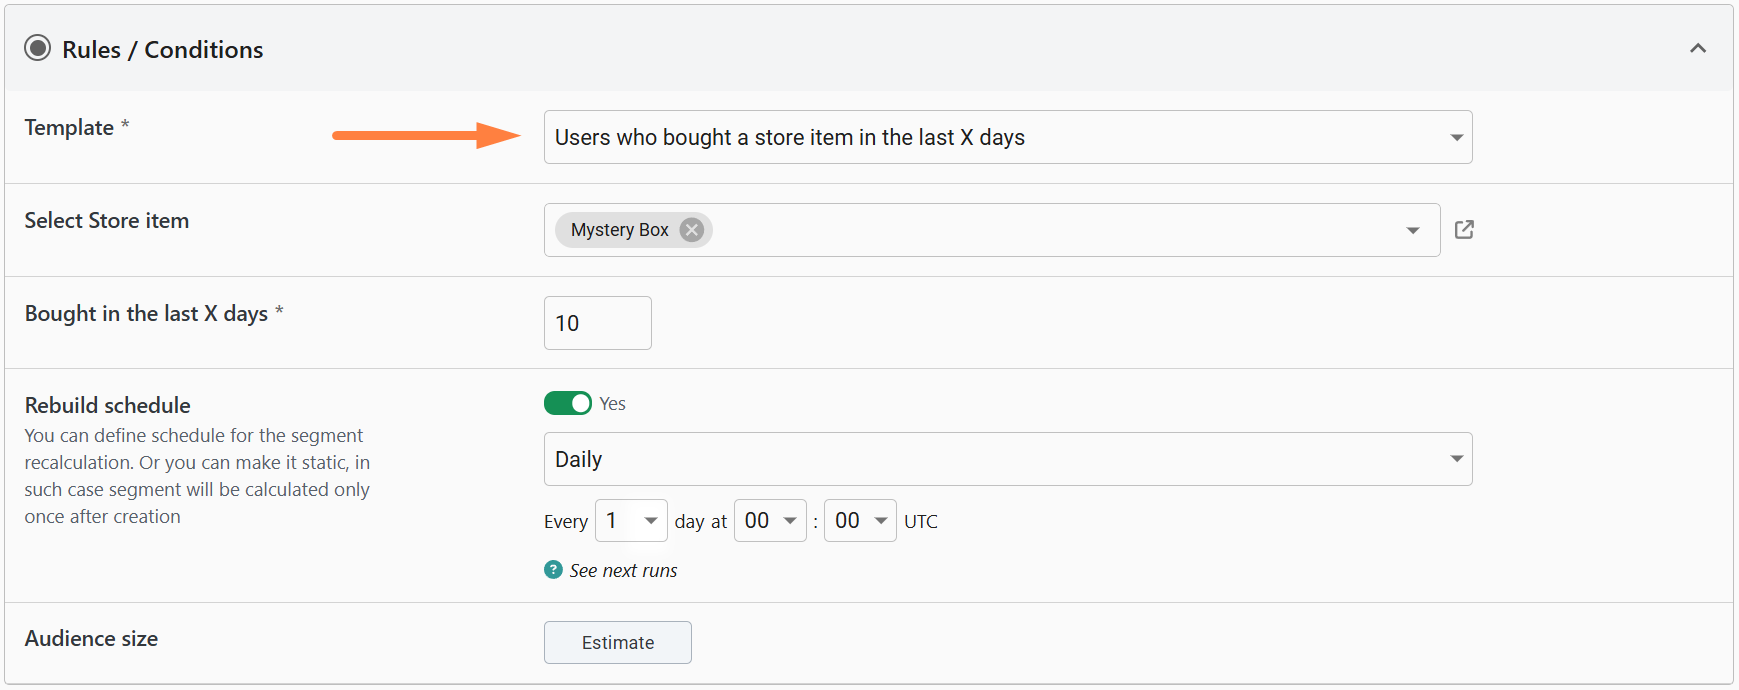Open the minutes selector before UTC
This screenshot has height=690, width=1739.
pyautogui.click(x=859, y=521)
